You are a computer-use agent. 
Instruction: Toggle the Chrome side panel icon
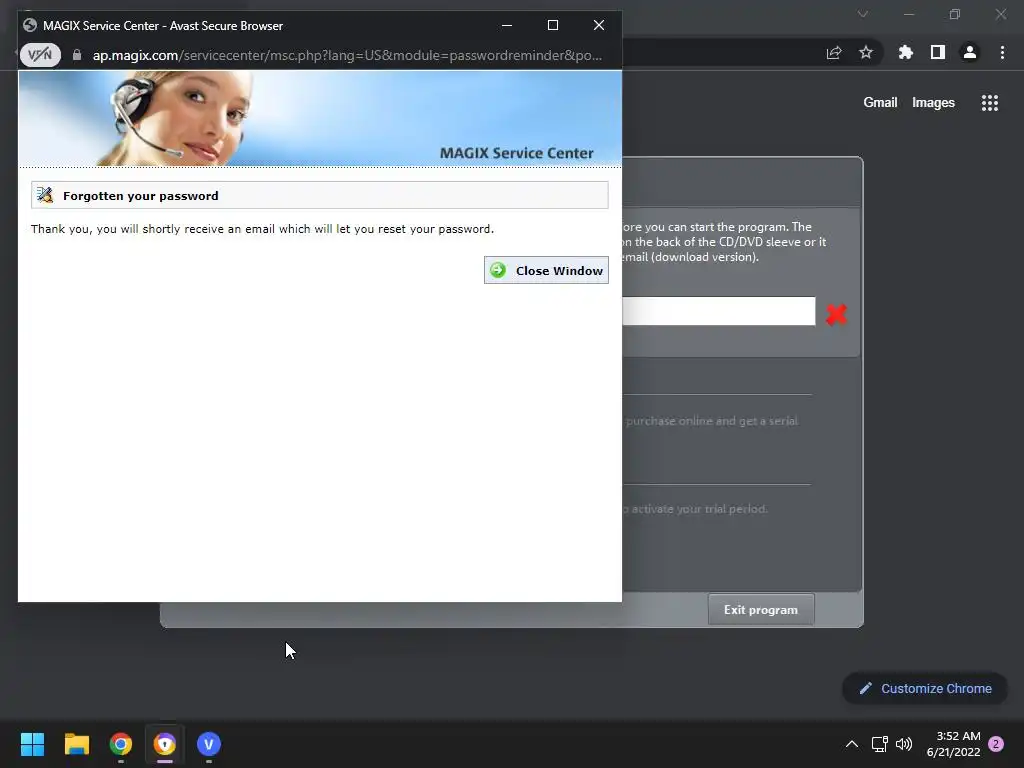pyautogui.click(x=937, y=52)
